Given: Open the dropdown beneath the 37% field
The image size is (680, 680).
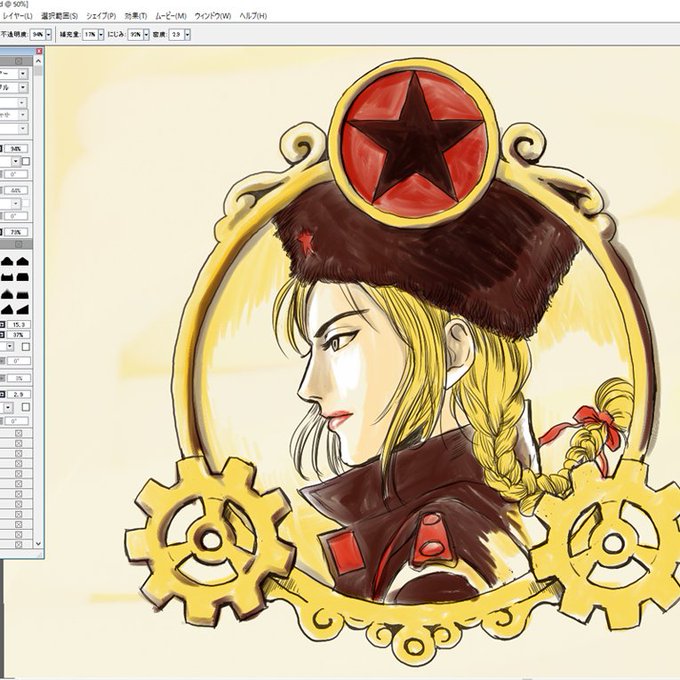Looking at the screenshot, I should click(10, 347).
